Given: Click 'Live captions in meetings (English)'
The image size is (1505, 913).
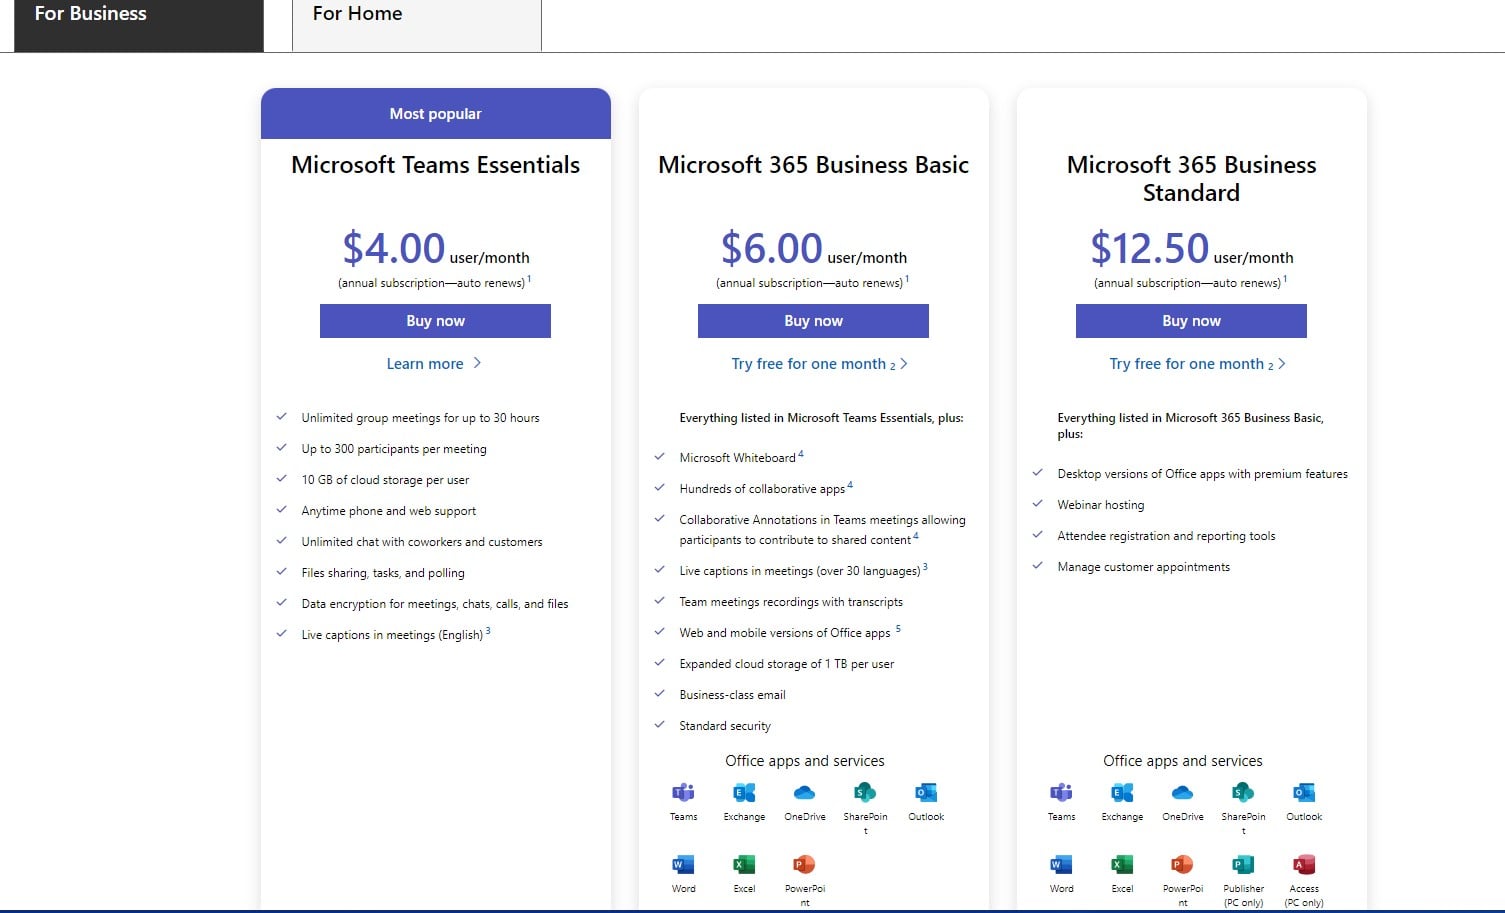Looking at the screenshot, I should (392, 635).
